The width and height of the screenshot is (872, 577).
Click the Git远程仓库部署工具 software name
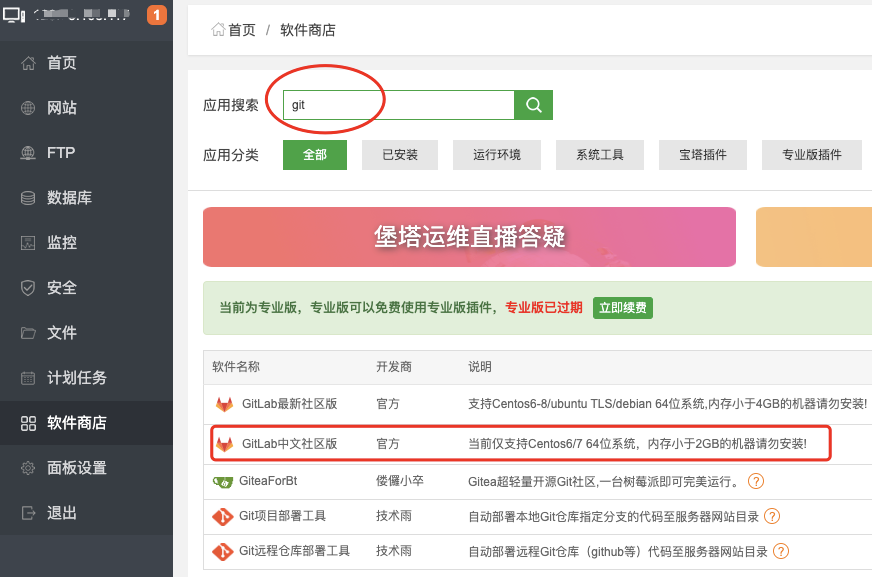point(294,551)
